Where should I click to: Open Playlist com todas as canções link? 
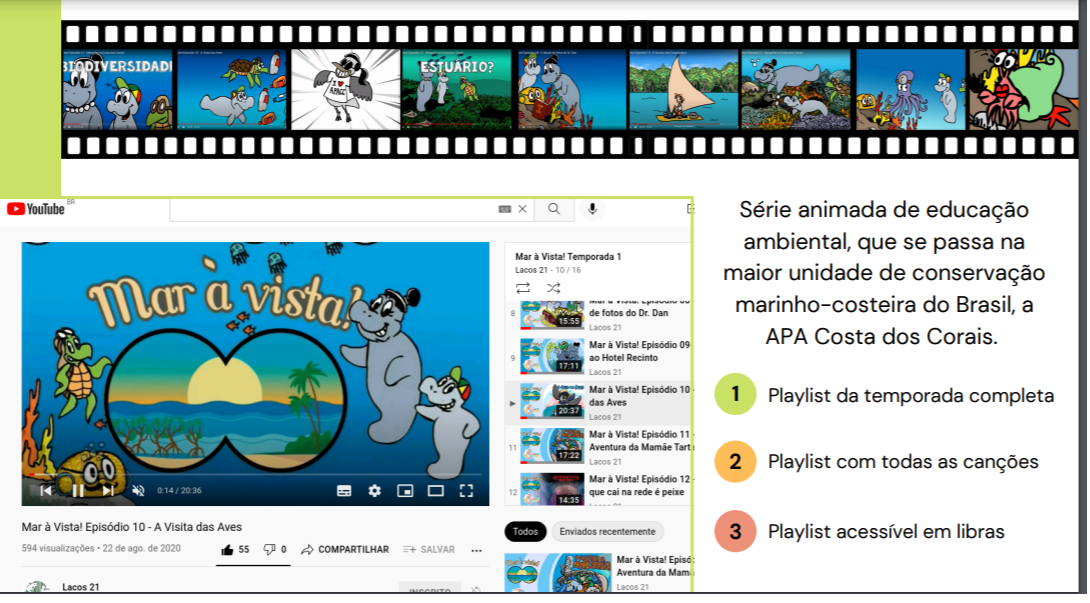pos(903,461)
